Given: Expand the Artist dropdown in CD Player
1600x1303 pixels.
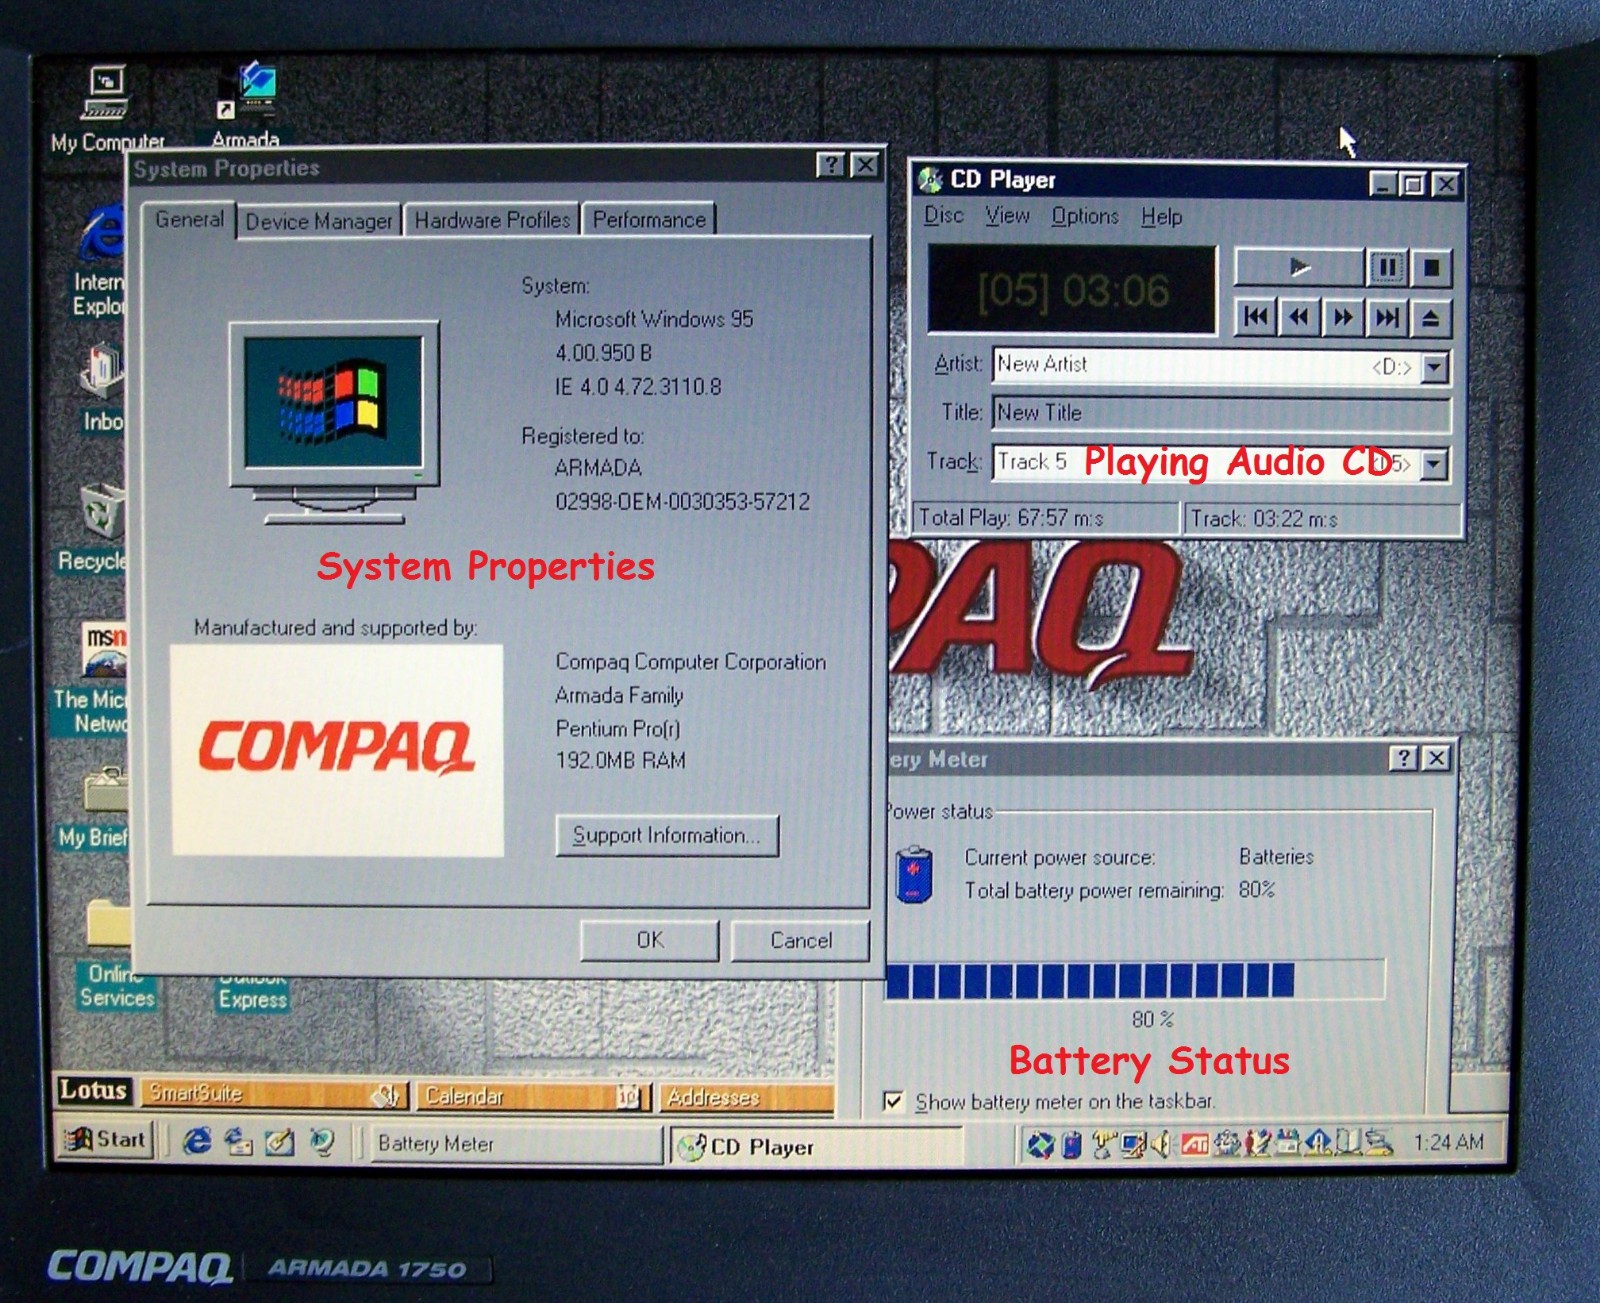Looking at the screenshot, I should [1435, 367].
